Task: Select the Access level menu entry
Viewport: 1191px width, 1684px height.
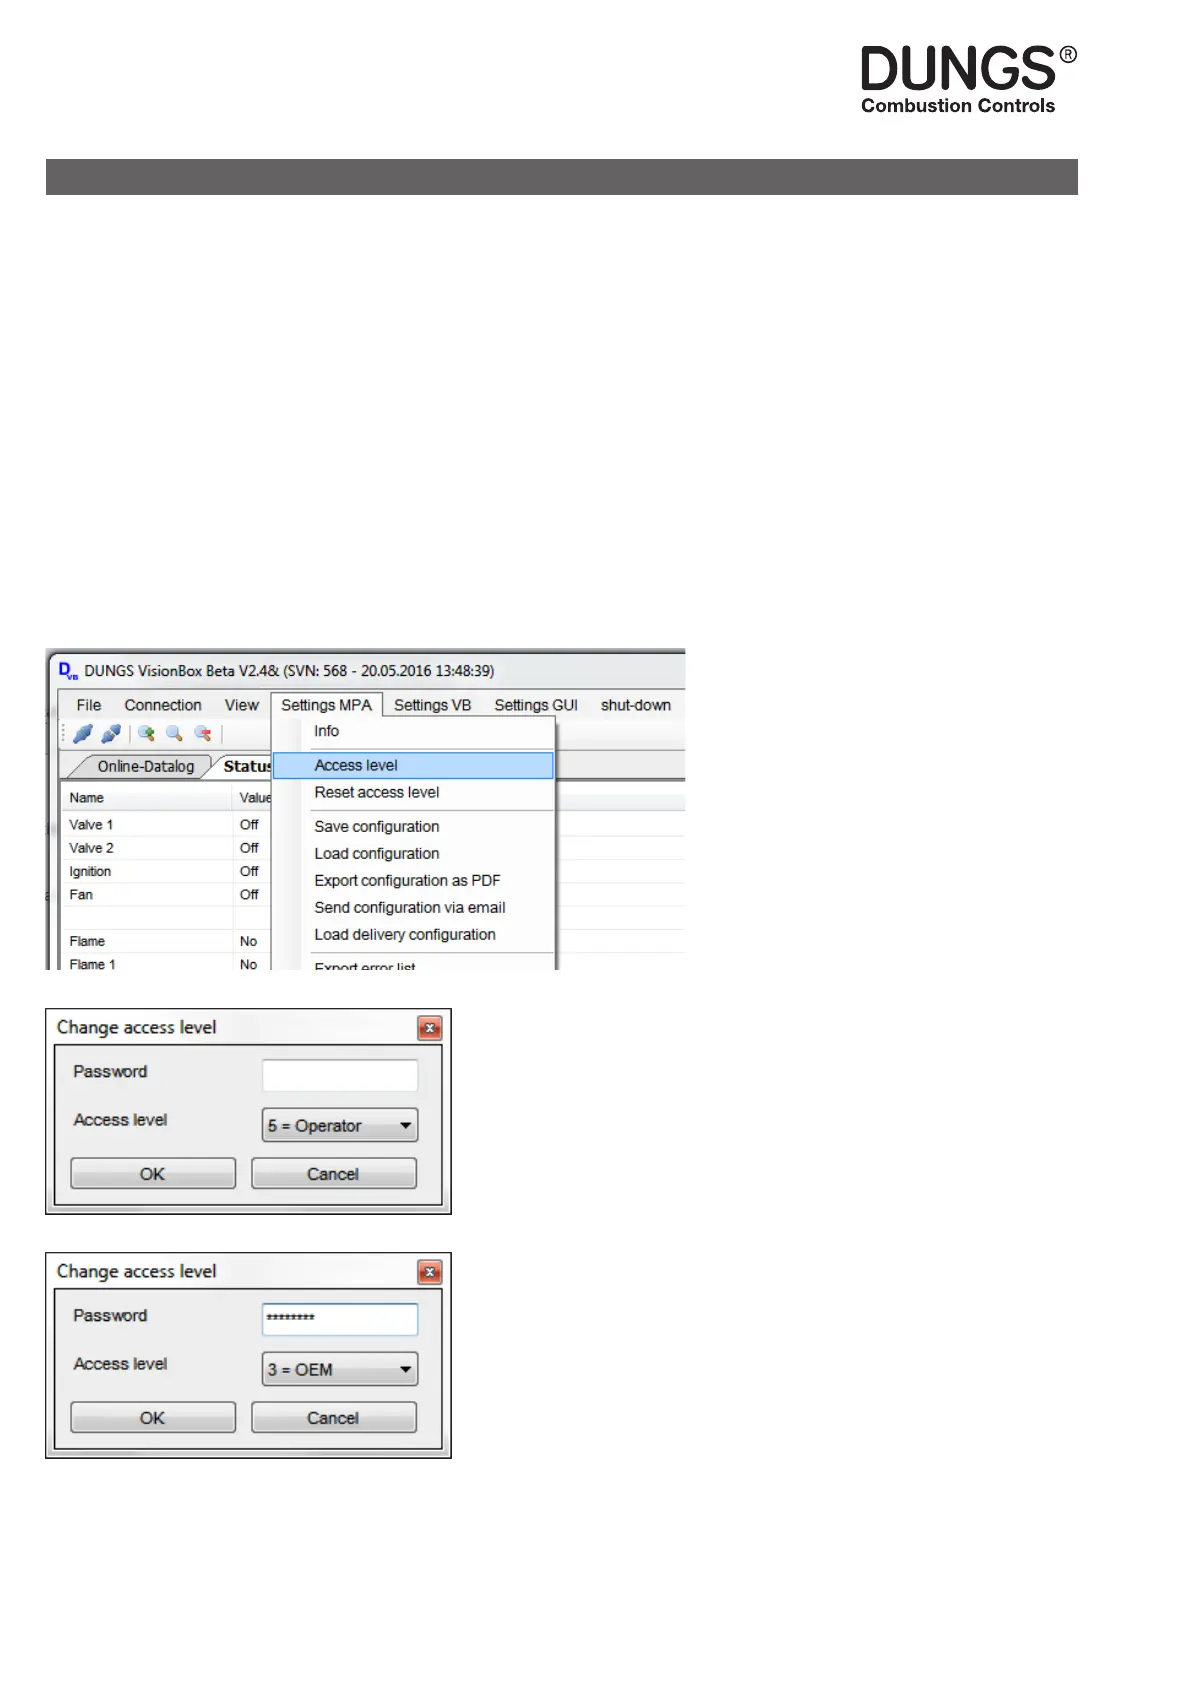Action: [x=413, y=766]
